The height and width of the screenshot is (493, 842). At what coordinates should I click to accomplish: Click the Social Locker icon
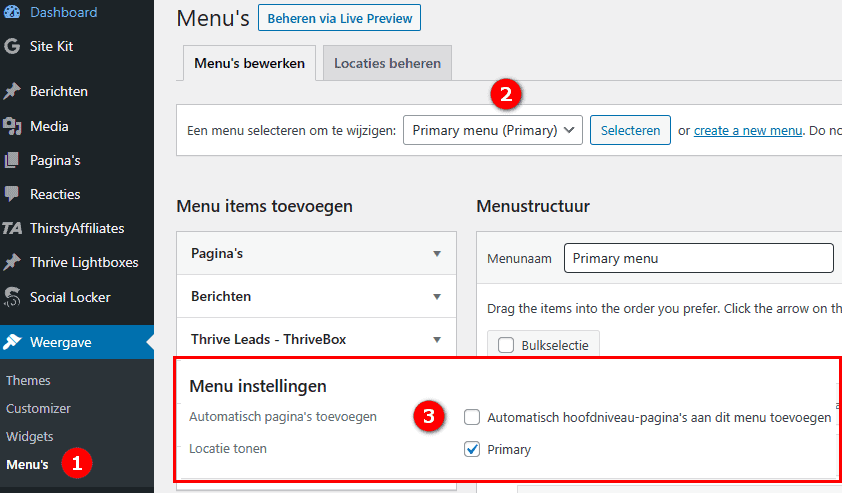pyautogui.click(x=12, y=297)
